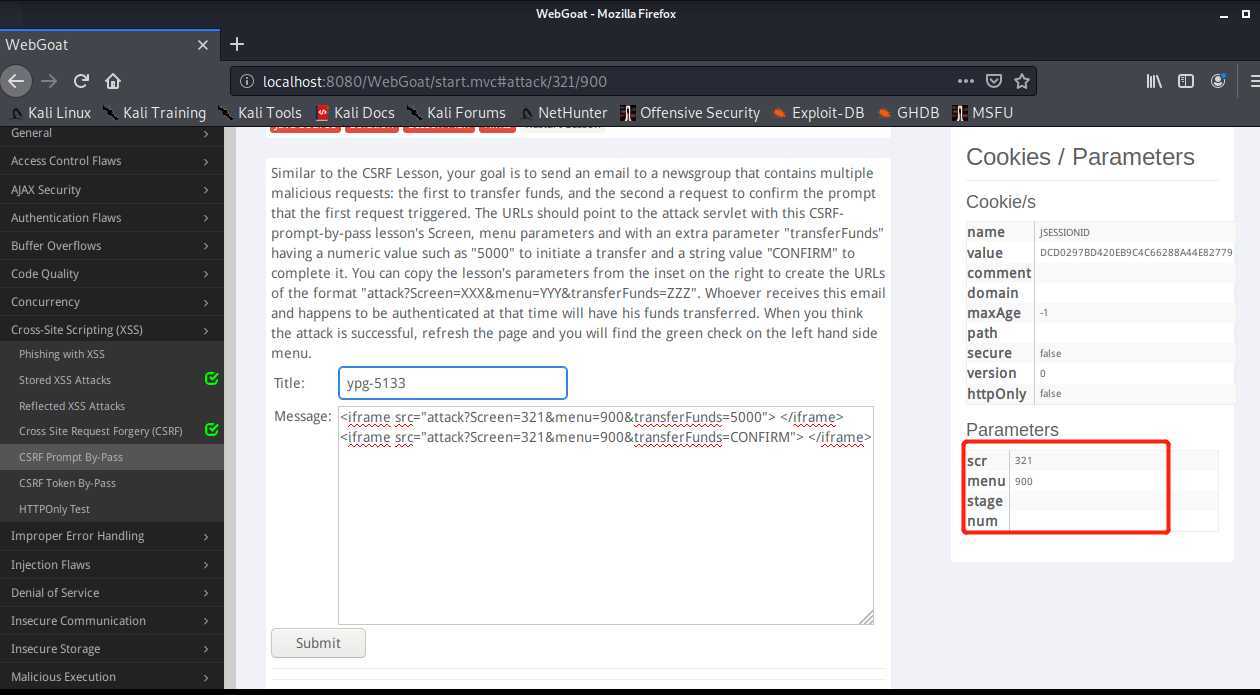Expand Authentication Flaws category
This screenshot has width=1260, height=695.
pyautogui.click(x=112, y=217)
